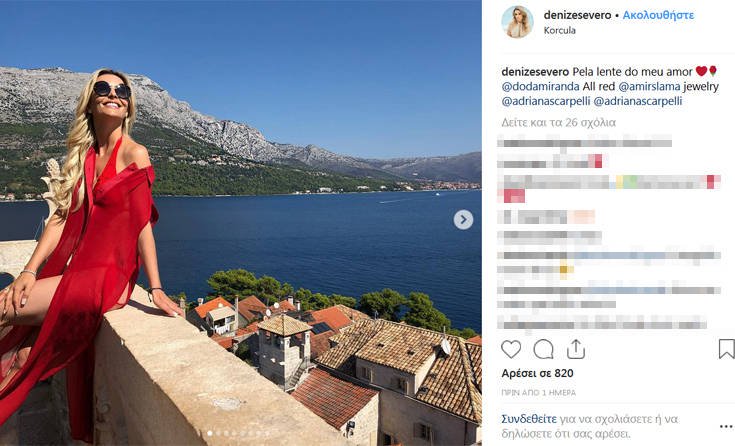Click the Ακολουθήστε follow button

[658, 15]
